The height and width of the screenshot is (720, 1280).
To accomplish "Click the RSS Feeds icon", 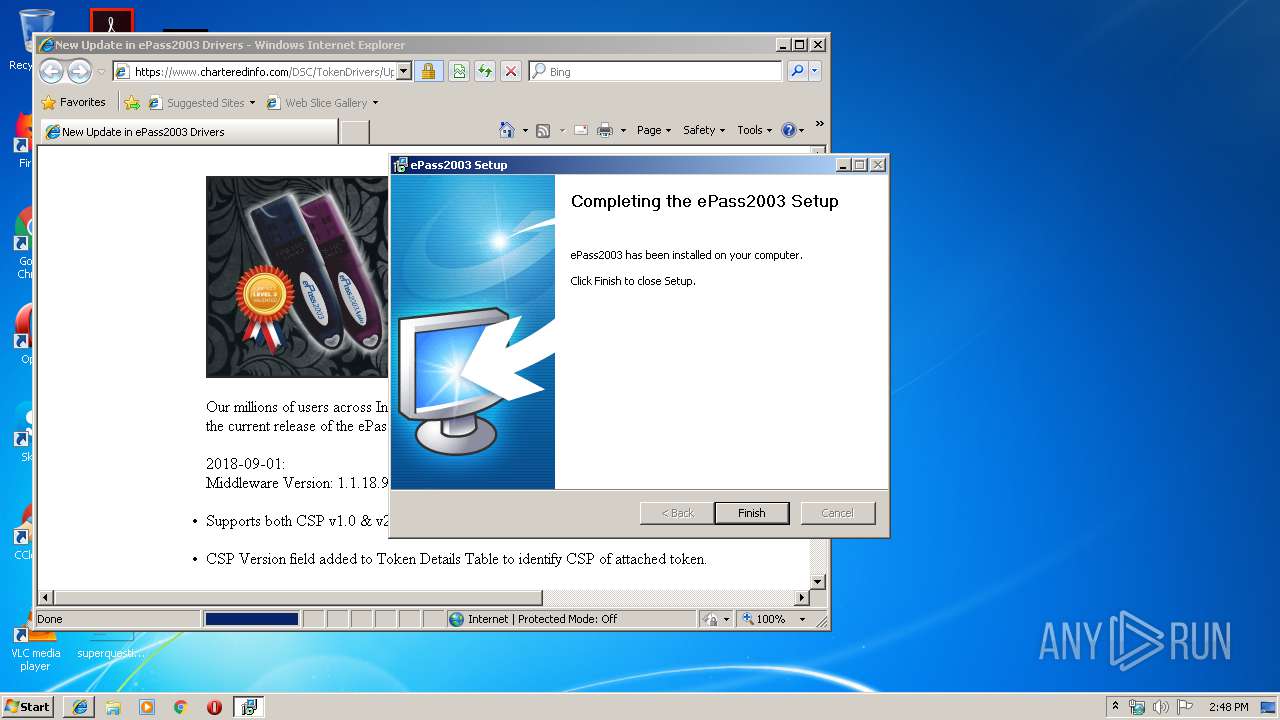I will [x=543, y=130].
